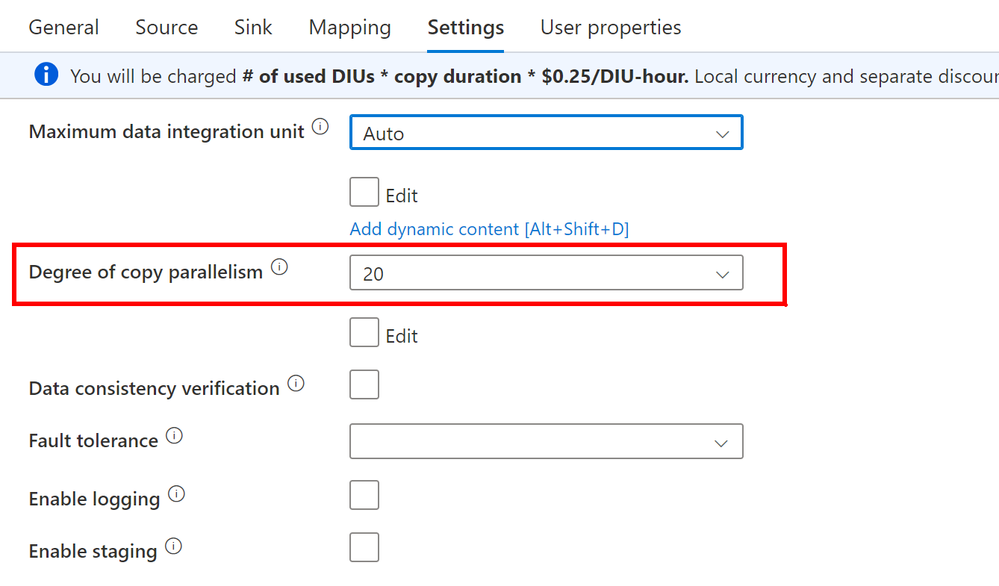999x586 pixels.
Task: Switch to the Source tab
Action: click(166, 27)
